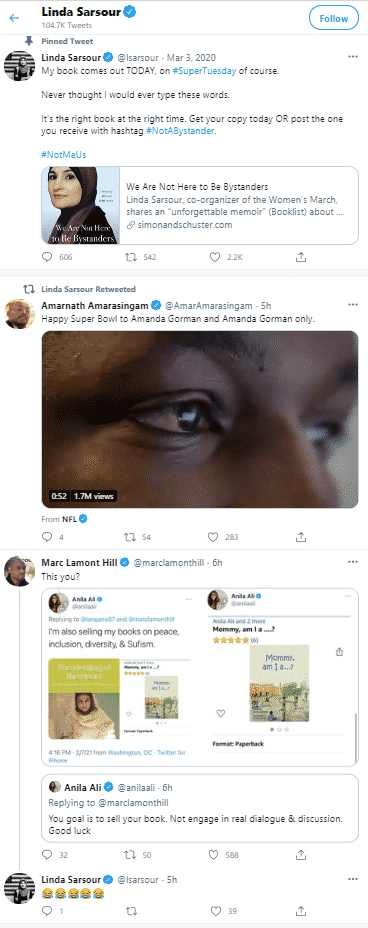Play the NFL Amanda Gorman video
Screen dimensions: 368x928
200,419
